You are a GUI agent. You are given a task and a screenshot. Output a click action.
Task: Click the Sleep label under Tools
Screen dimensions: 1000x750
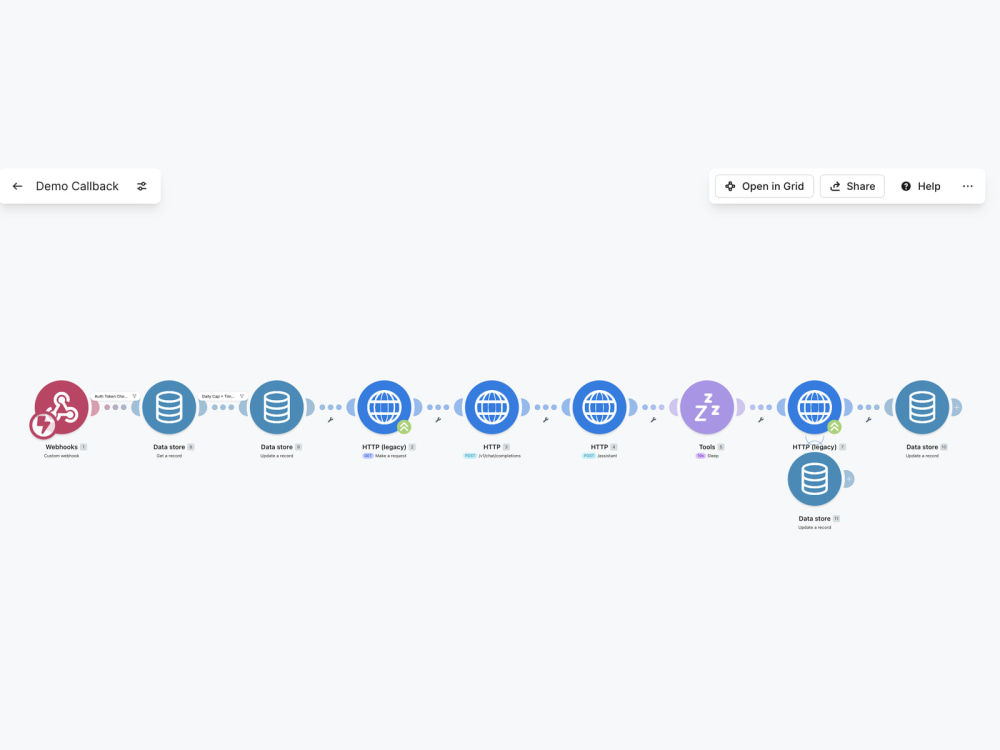pos(713,456)
